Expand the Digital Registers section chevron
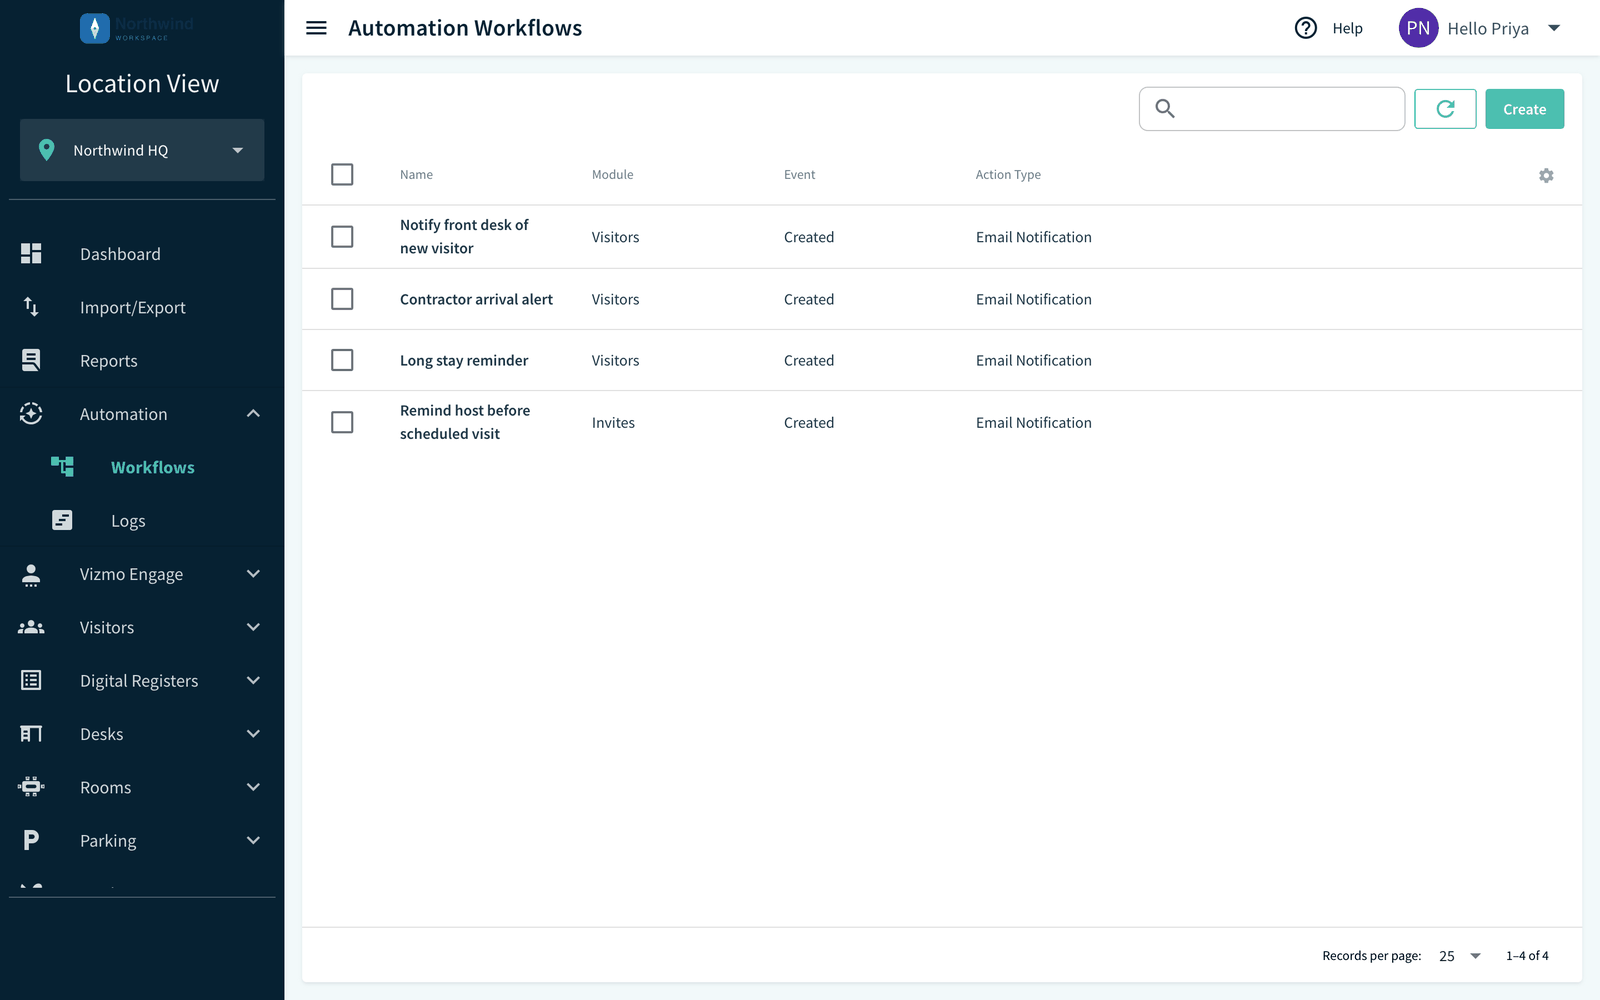Image resolution: width=1600 pixels, height=1000 pixels. coord(253,680)
